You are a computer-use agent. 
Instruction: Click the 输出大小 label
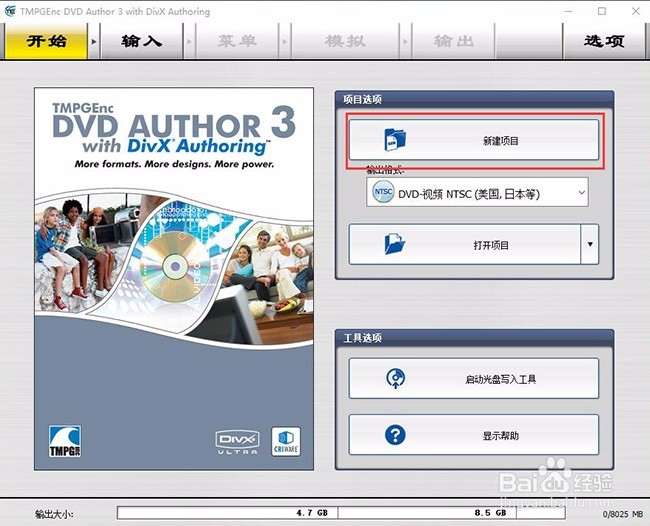pos(54,514)
